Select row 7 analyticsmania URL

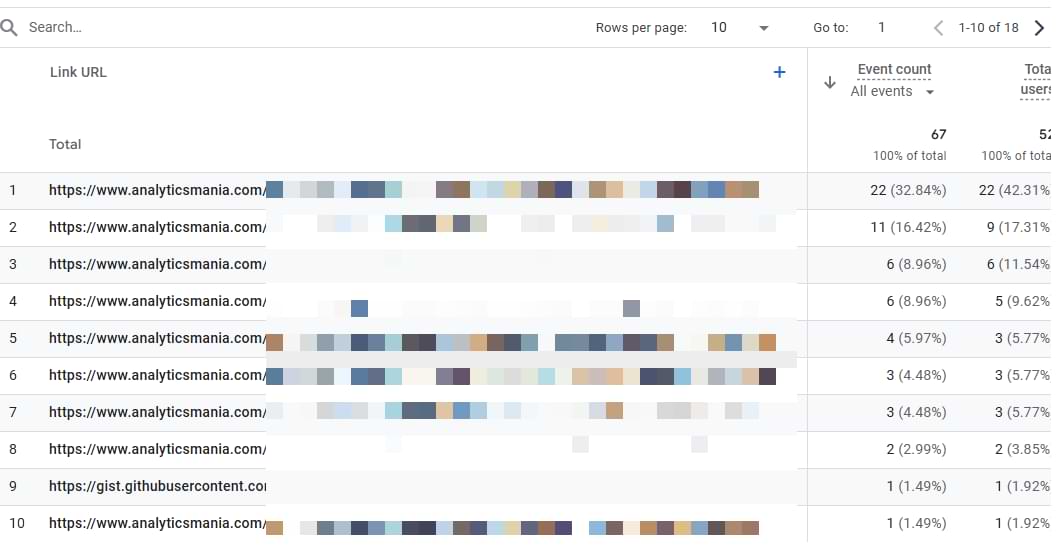[157, 412]
